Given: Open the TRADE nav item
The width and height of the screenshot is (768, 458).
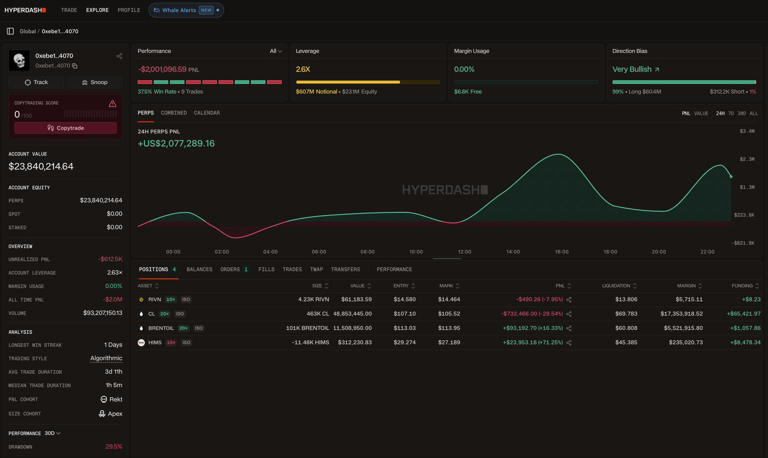Looking at the screenshot, I should click(69, 10).
